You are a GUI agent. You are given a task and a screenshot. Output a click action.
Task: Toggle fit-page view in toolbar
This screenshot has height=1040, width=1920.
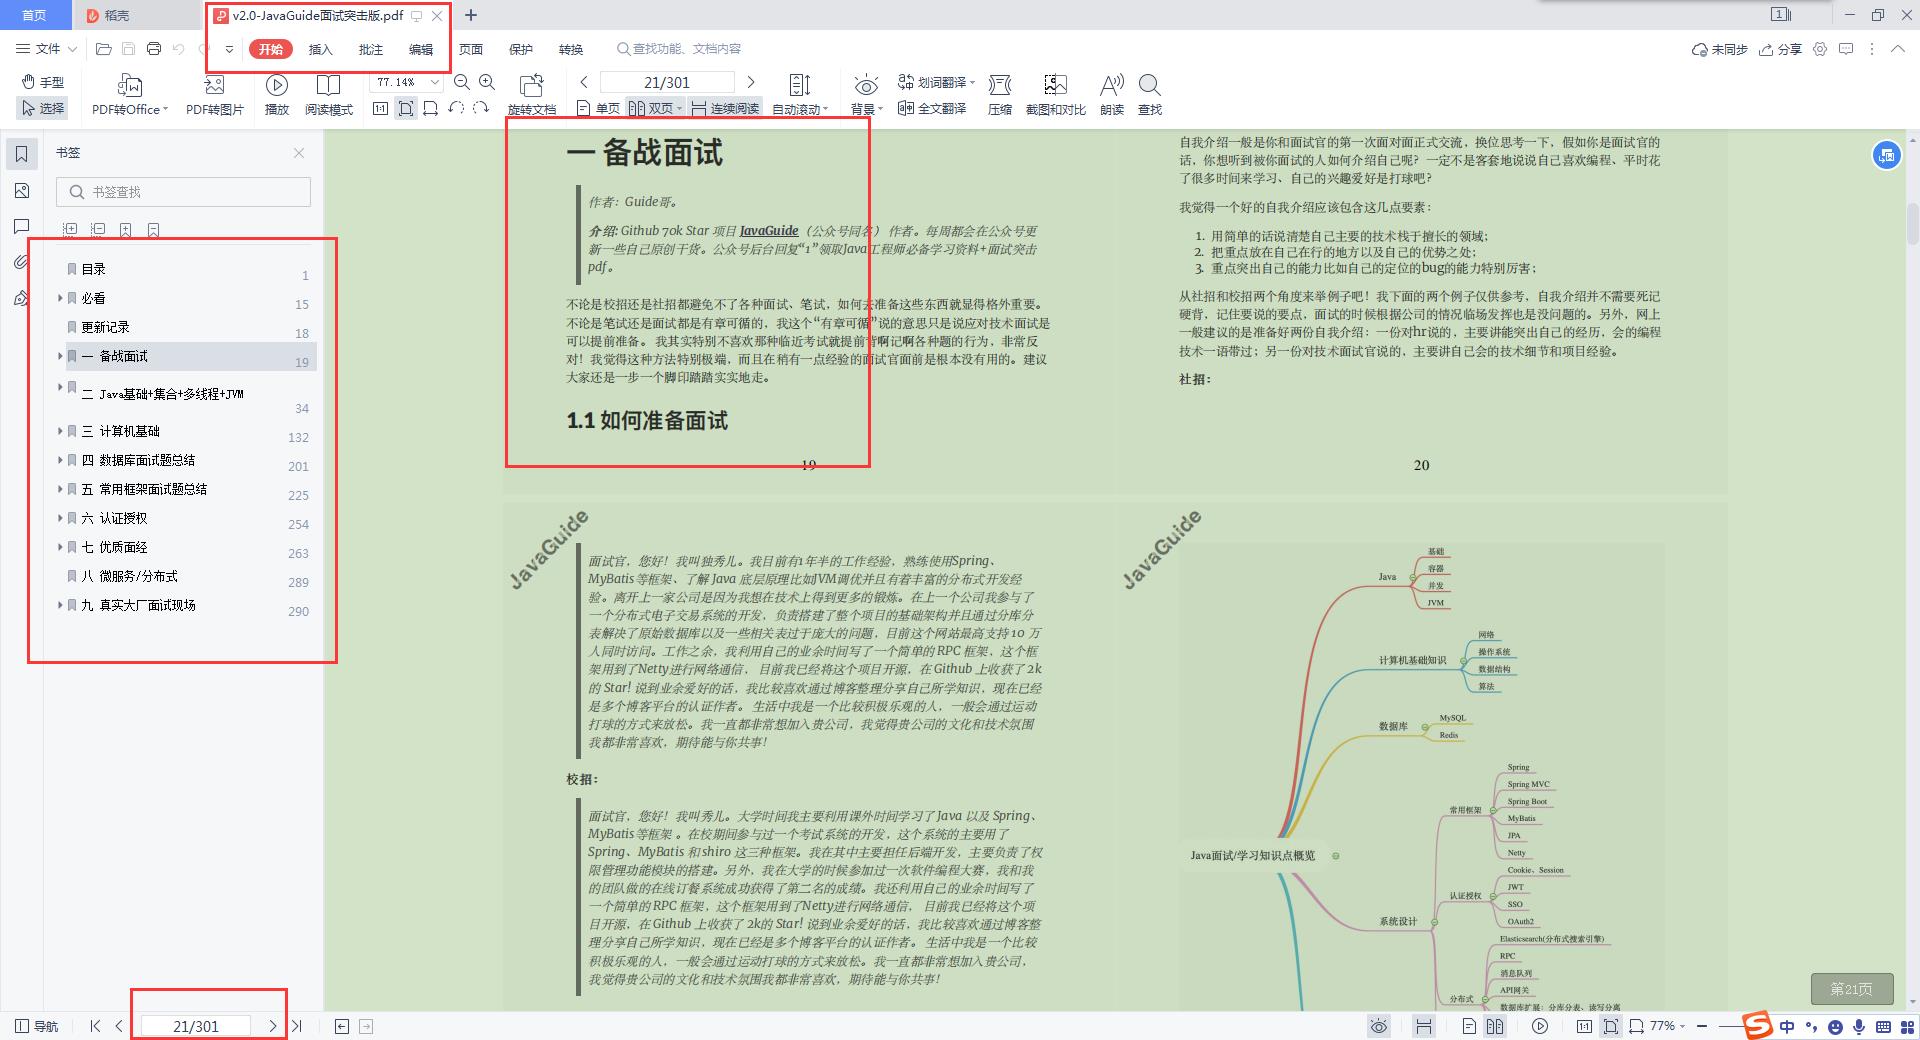[x=406, y=108]
